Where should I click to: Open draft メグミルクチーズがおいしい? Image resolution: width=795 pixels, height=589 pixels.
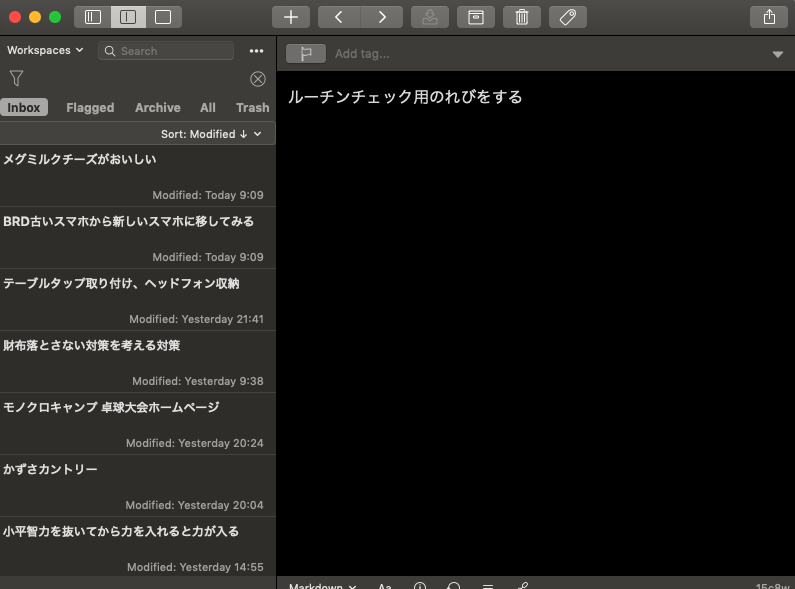tap(137, 175)
